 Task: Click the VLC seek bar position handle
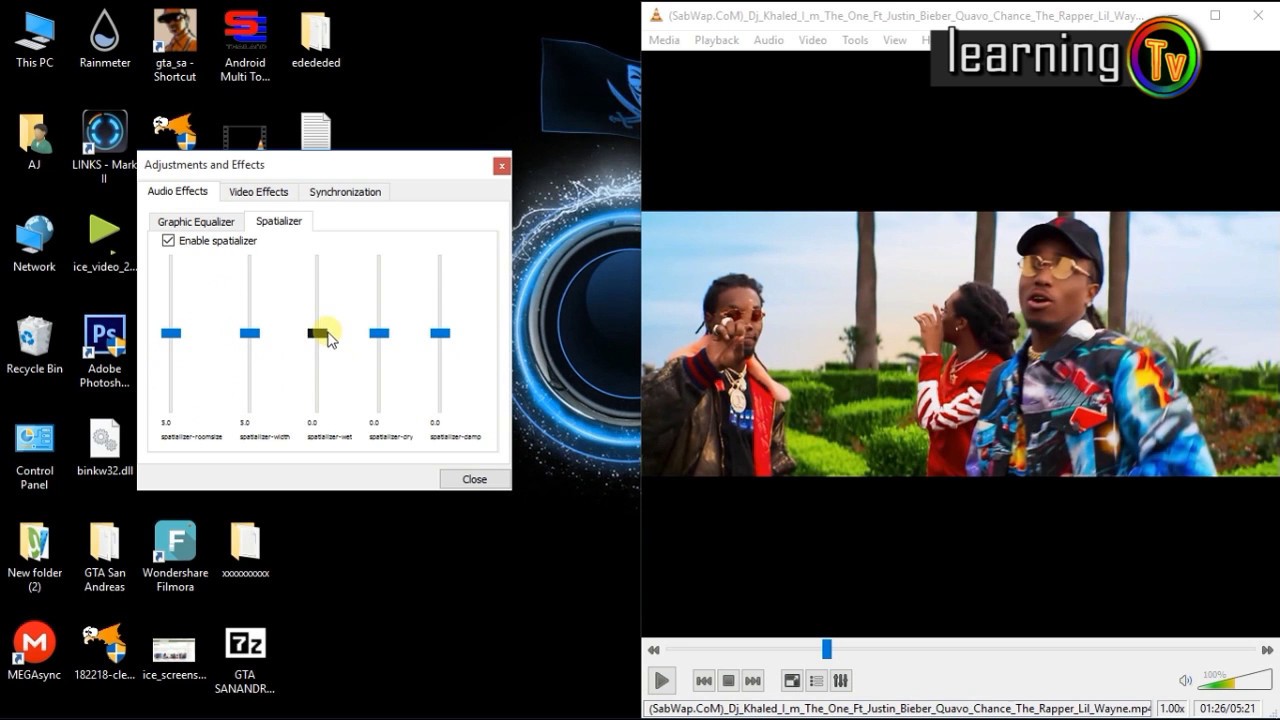click(827, 650)
